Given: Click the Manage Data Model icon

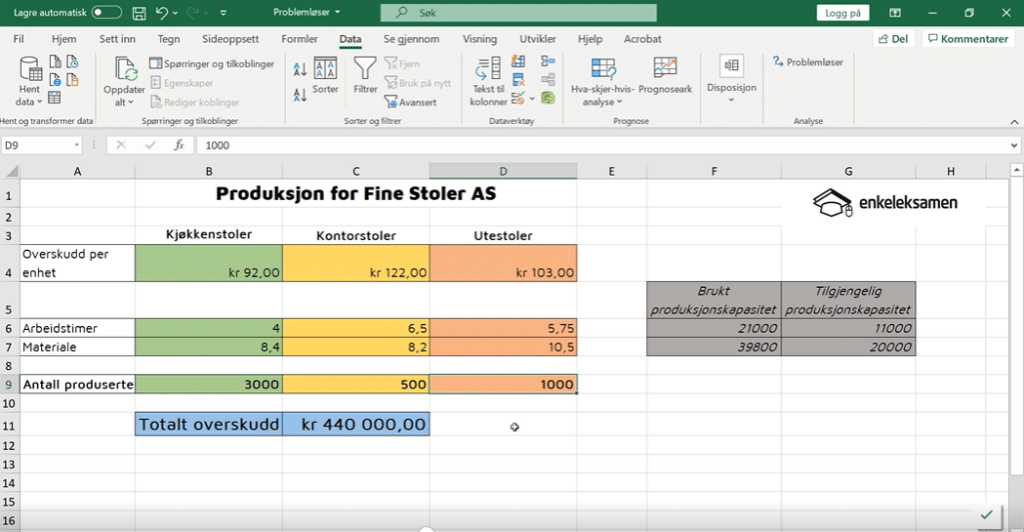Looking at the screenshot, I should click(x=548, y=99).
